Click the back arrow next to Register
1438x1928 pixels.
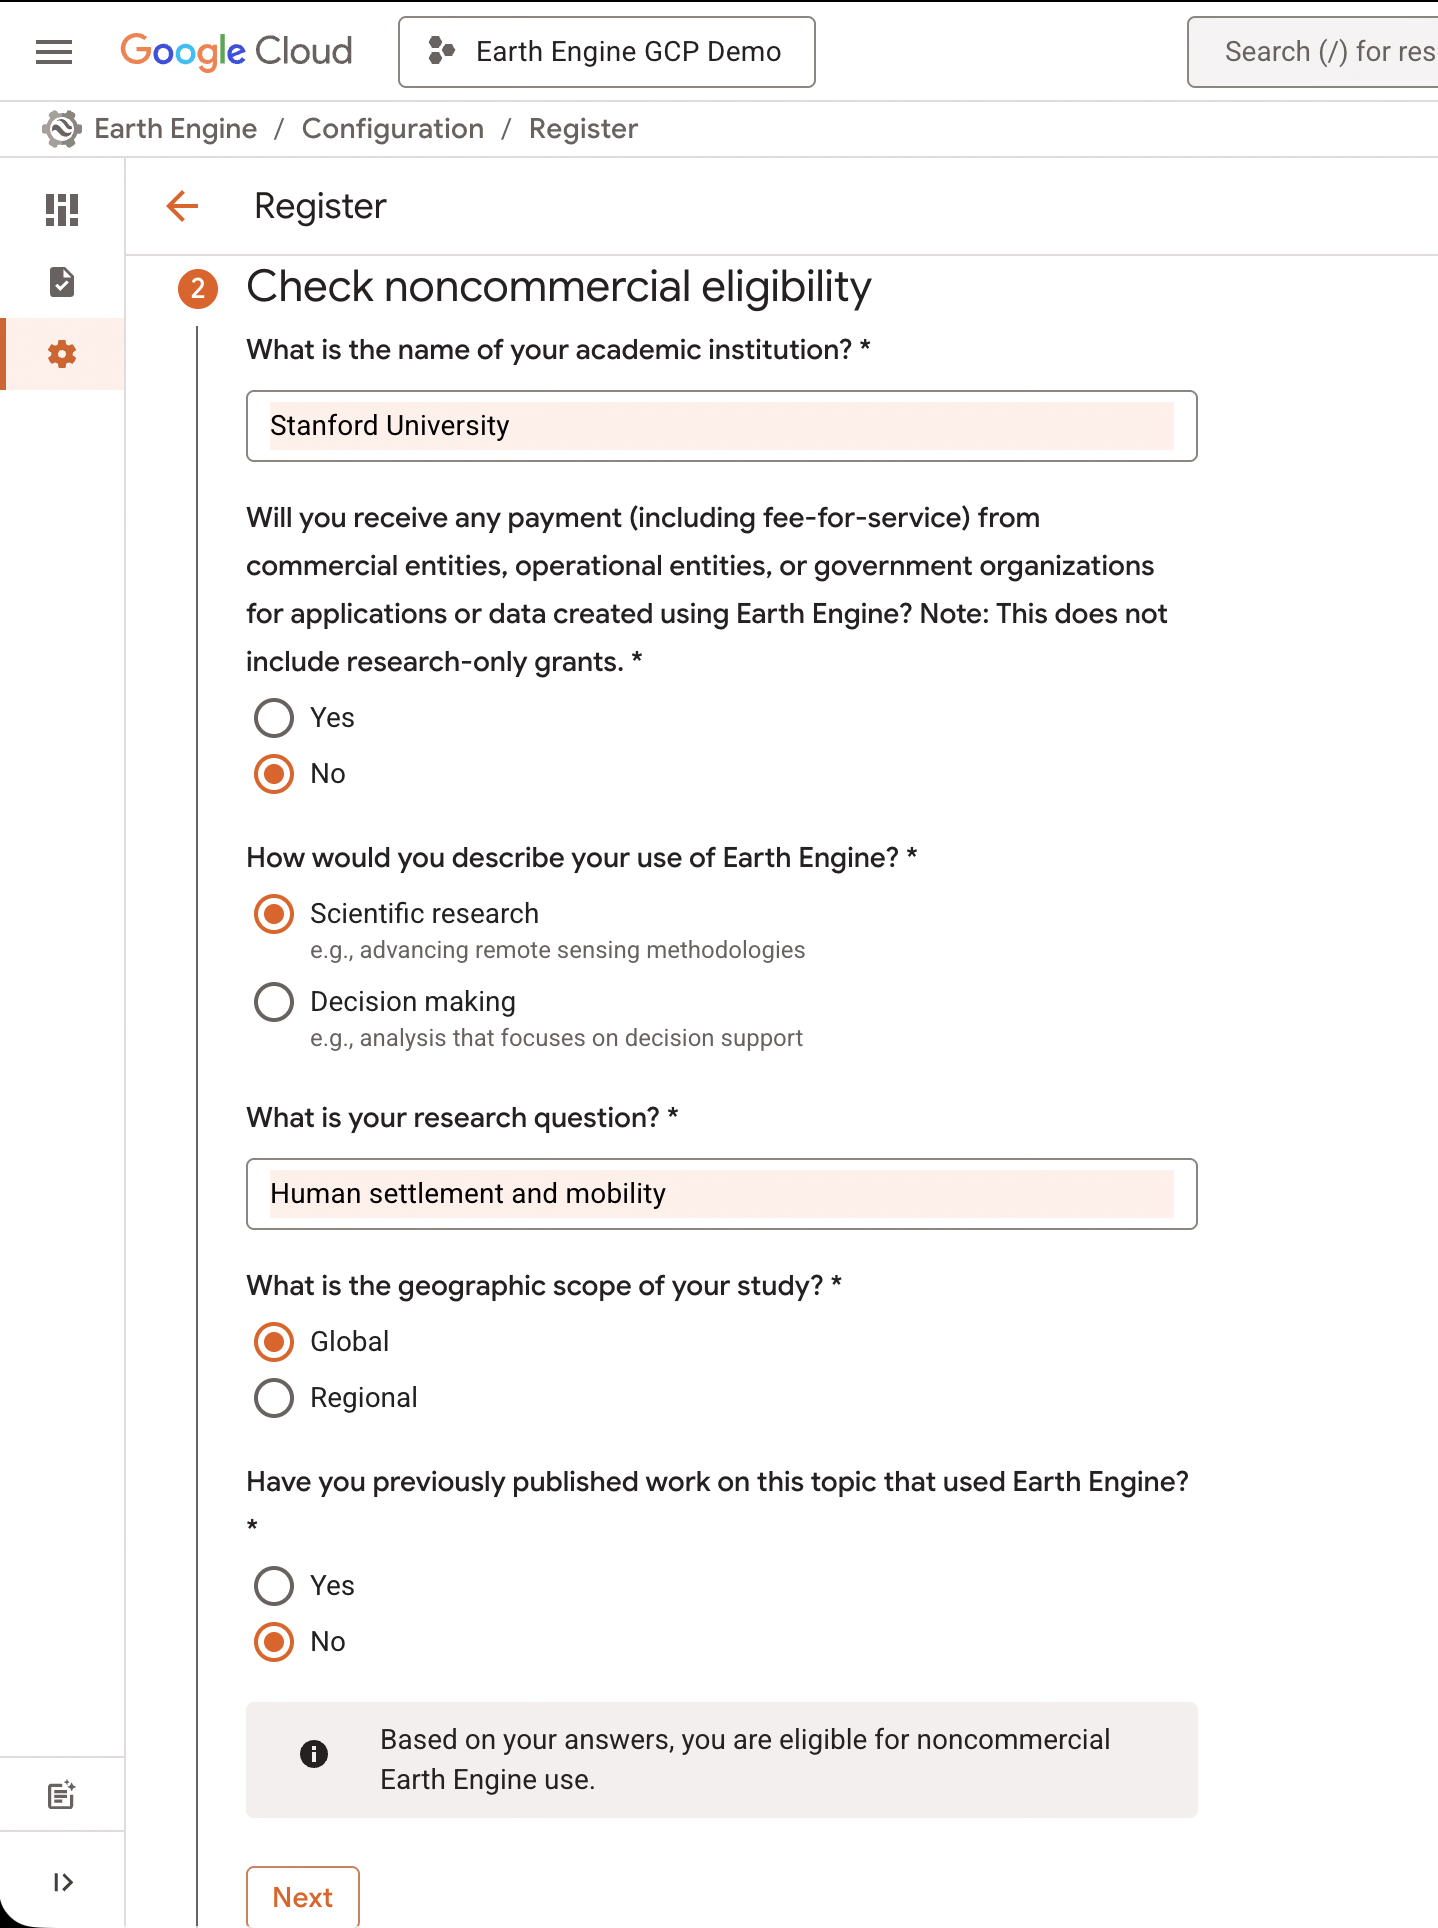tap(181, 207)
